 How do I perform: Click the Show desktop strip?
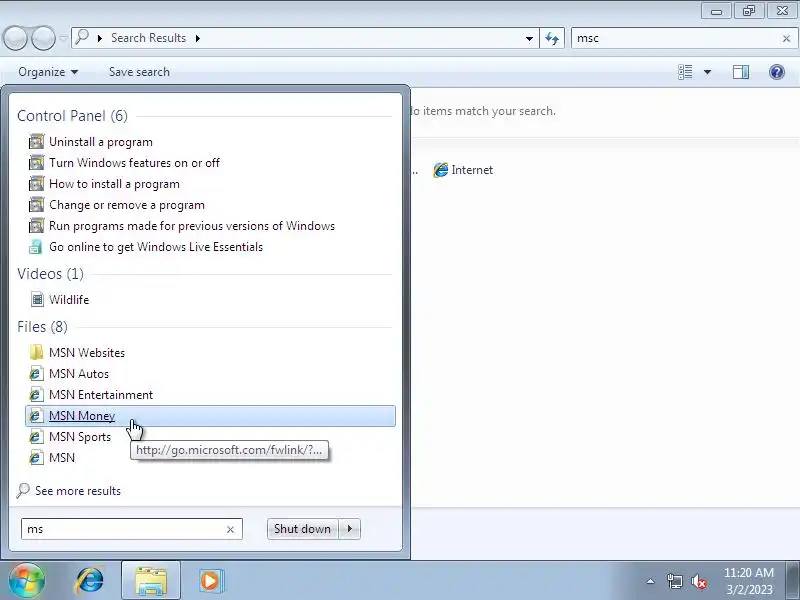tap(793, 581)
